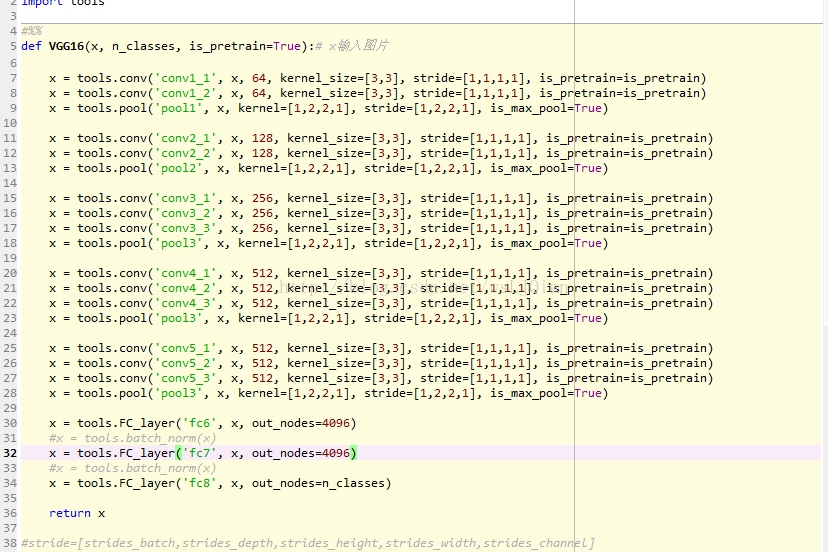The image size is (828, 552).
Task: Click the 'conv4_3' layer name
Action: click(185, 303)
